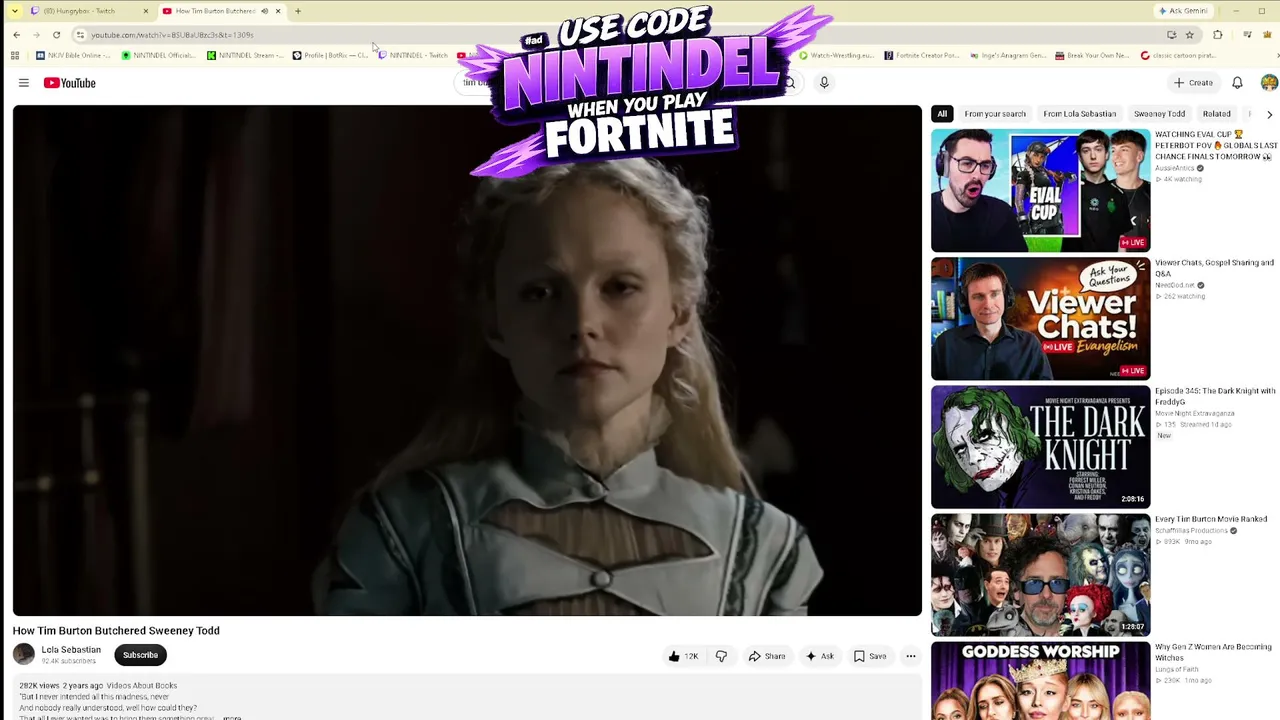Open the Fortnite Creator Portal bookmark
This screenshot has width=1280, height=720.
922,55
